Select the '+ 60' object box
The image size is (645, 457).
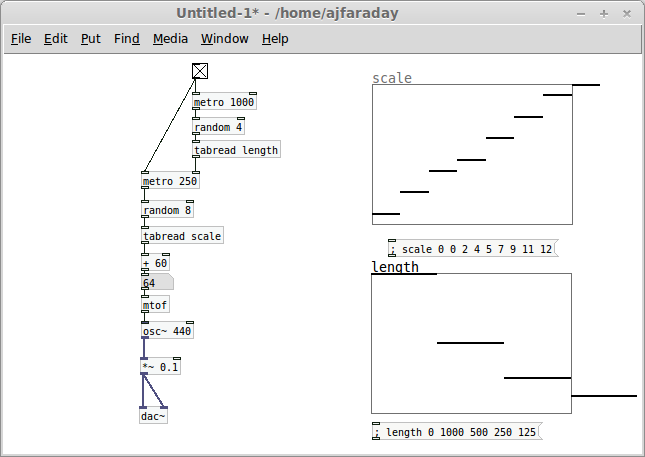(x=155, y=263)
